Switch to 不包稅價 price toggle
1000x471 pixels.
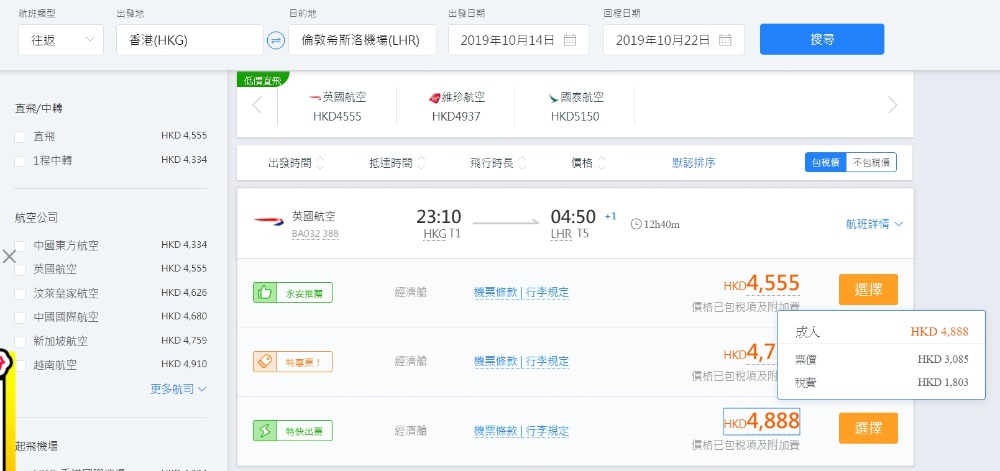[x=871, y=163]
